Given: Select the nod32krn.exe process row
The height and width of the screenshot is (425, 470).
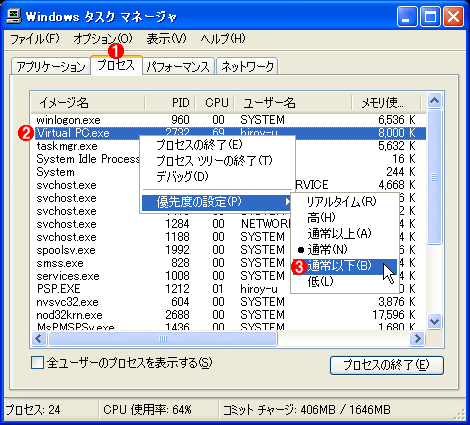Looking at the screenshot, I should coord(230,315).
